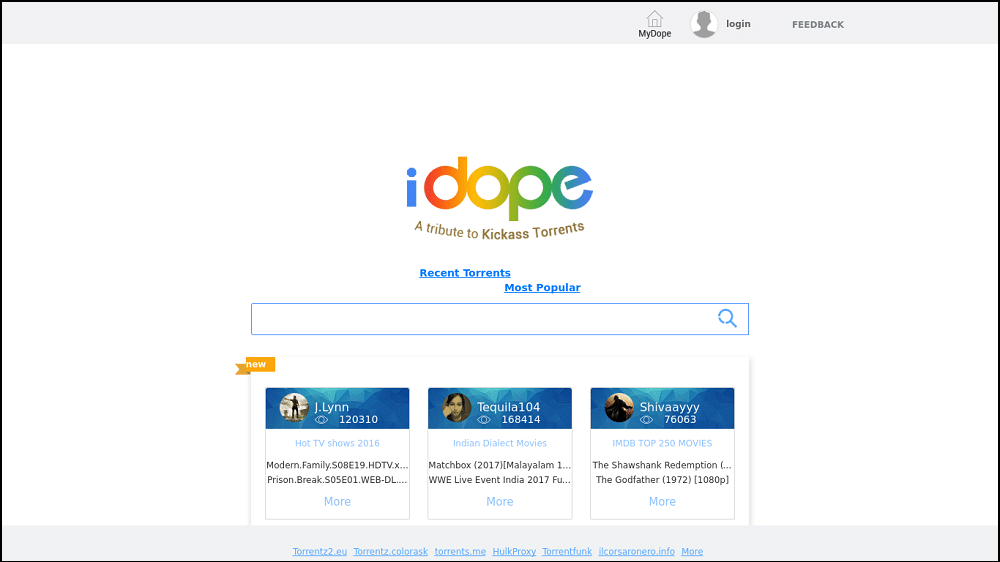Open FEEDBACK in top bar
Image resolution: width=1000 pixels, height=562 pixels.
coord(818,24)
